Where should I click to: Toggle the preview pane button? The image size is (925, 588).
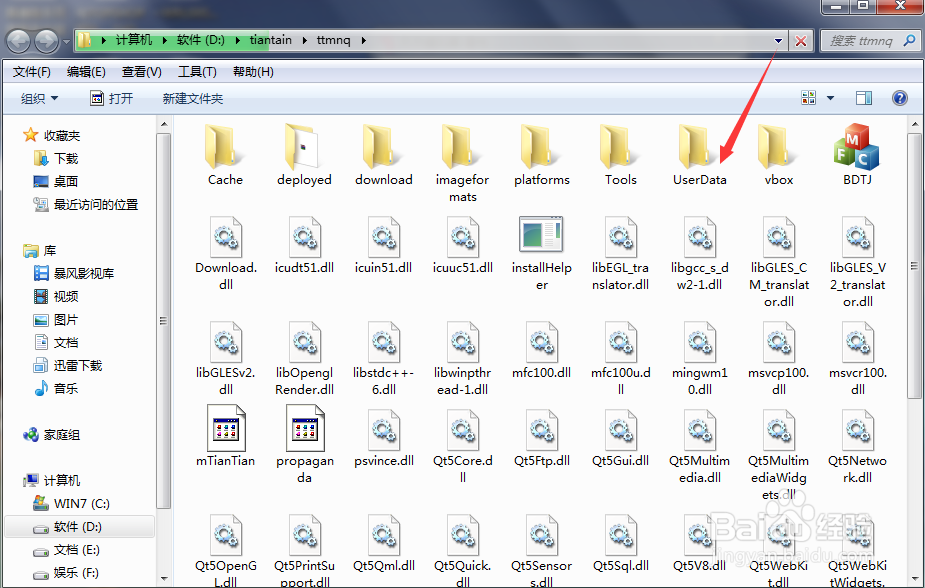pos(864,98)
